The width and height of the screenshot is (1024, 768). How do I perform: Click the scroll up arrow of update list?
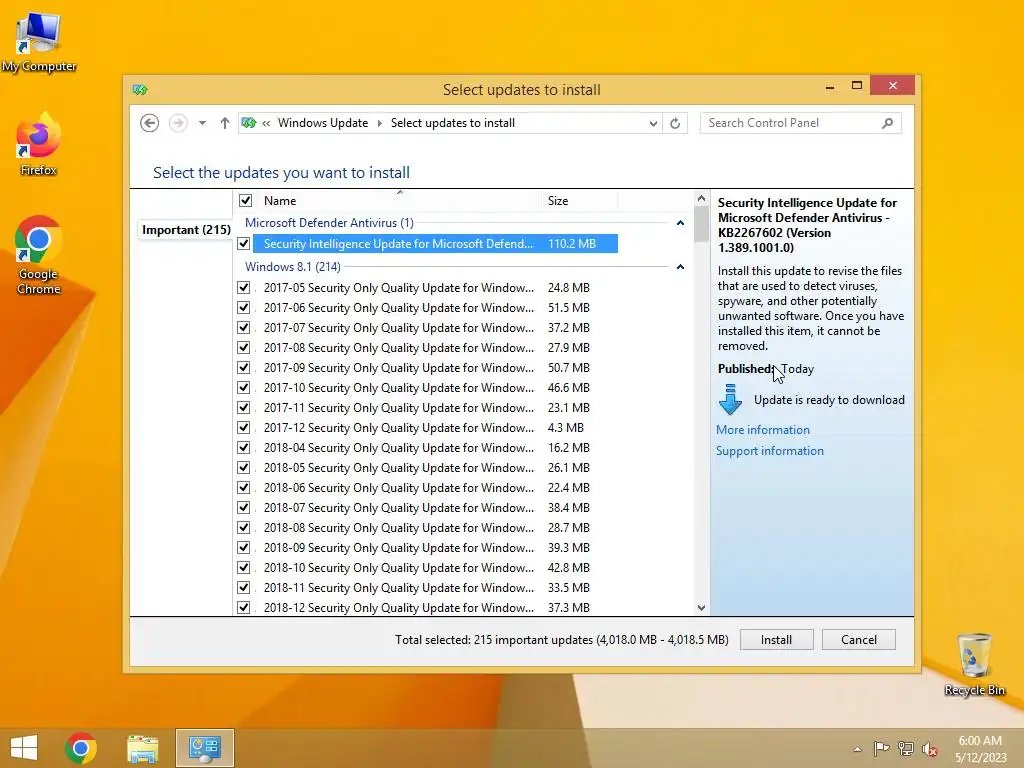(701, 198)
